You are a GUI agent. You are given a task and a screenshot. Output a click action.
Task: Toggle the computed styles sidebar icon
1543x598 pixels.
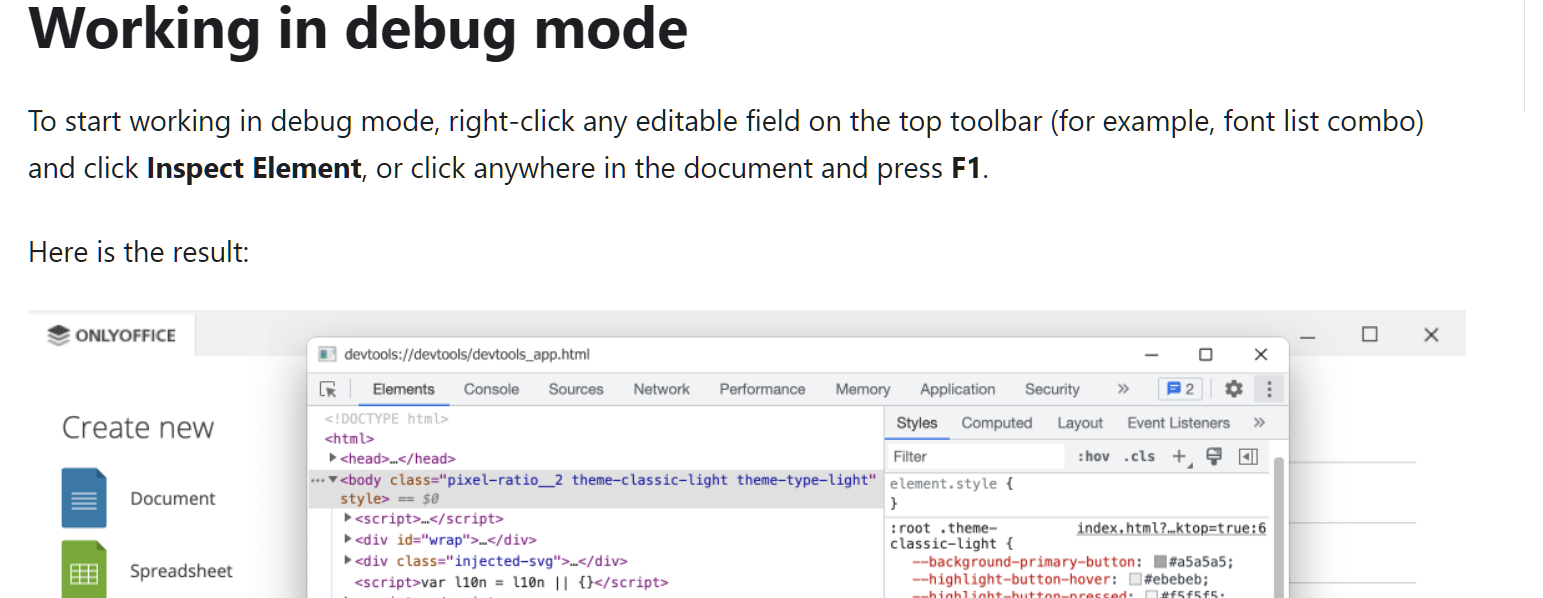(1247, 456)
